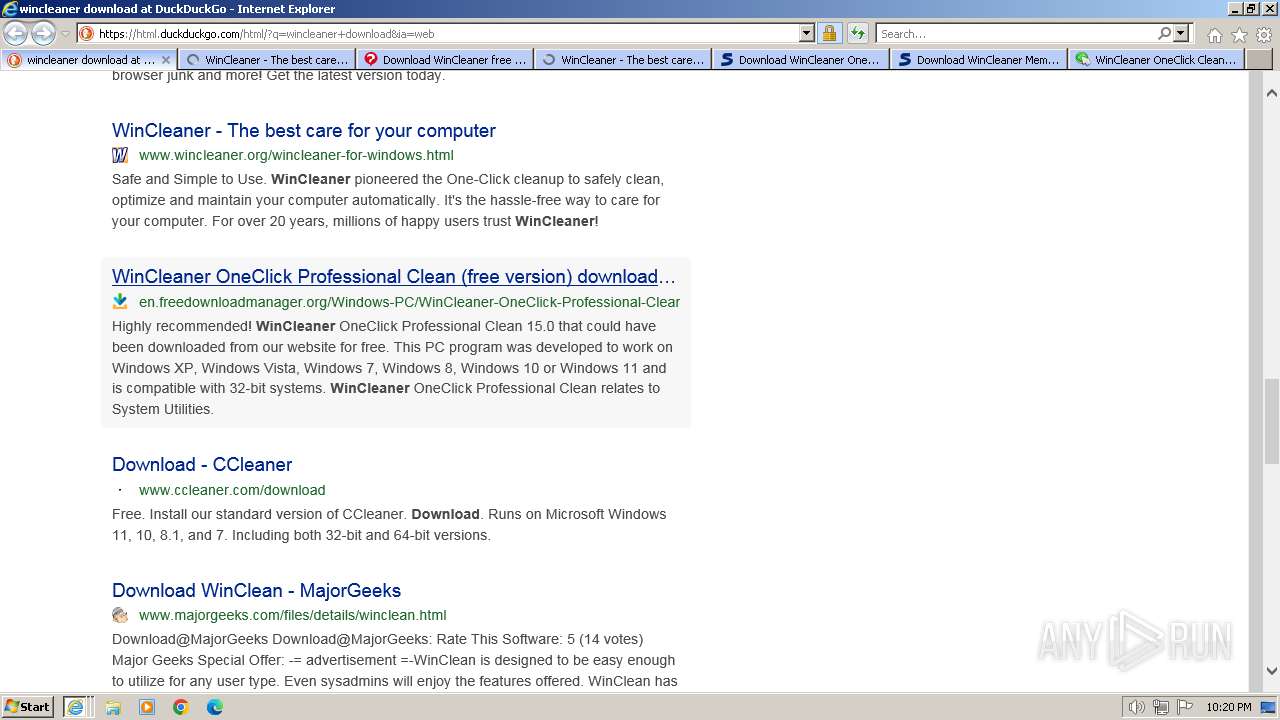Click the scrollbar up arrow

pyautogui.click(x=1271, y=93)
